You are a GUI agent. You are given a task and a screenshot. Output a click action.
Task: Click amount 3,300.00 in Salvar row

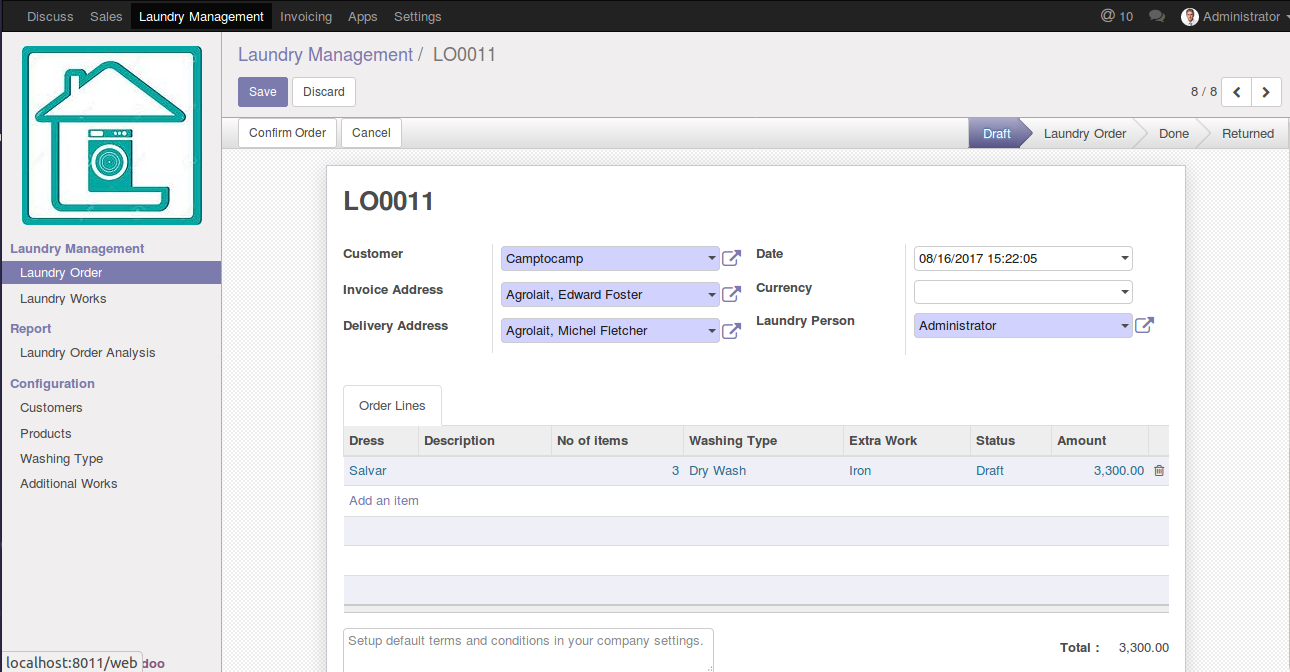pos(1100,470)
